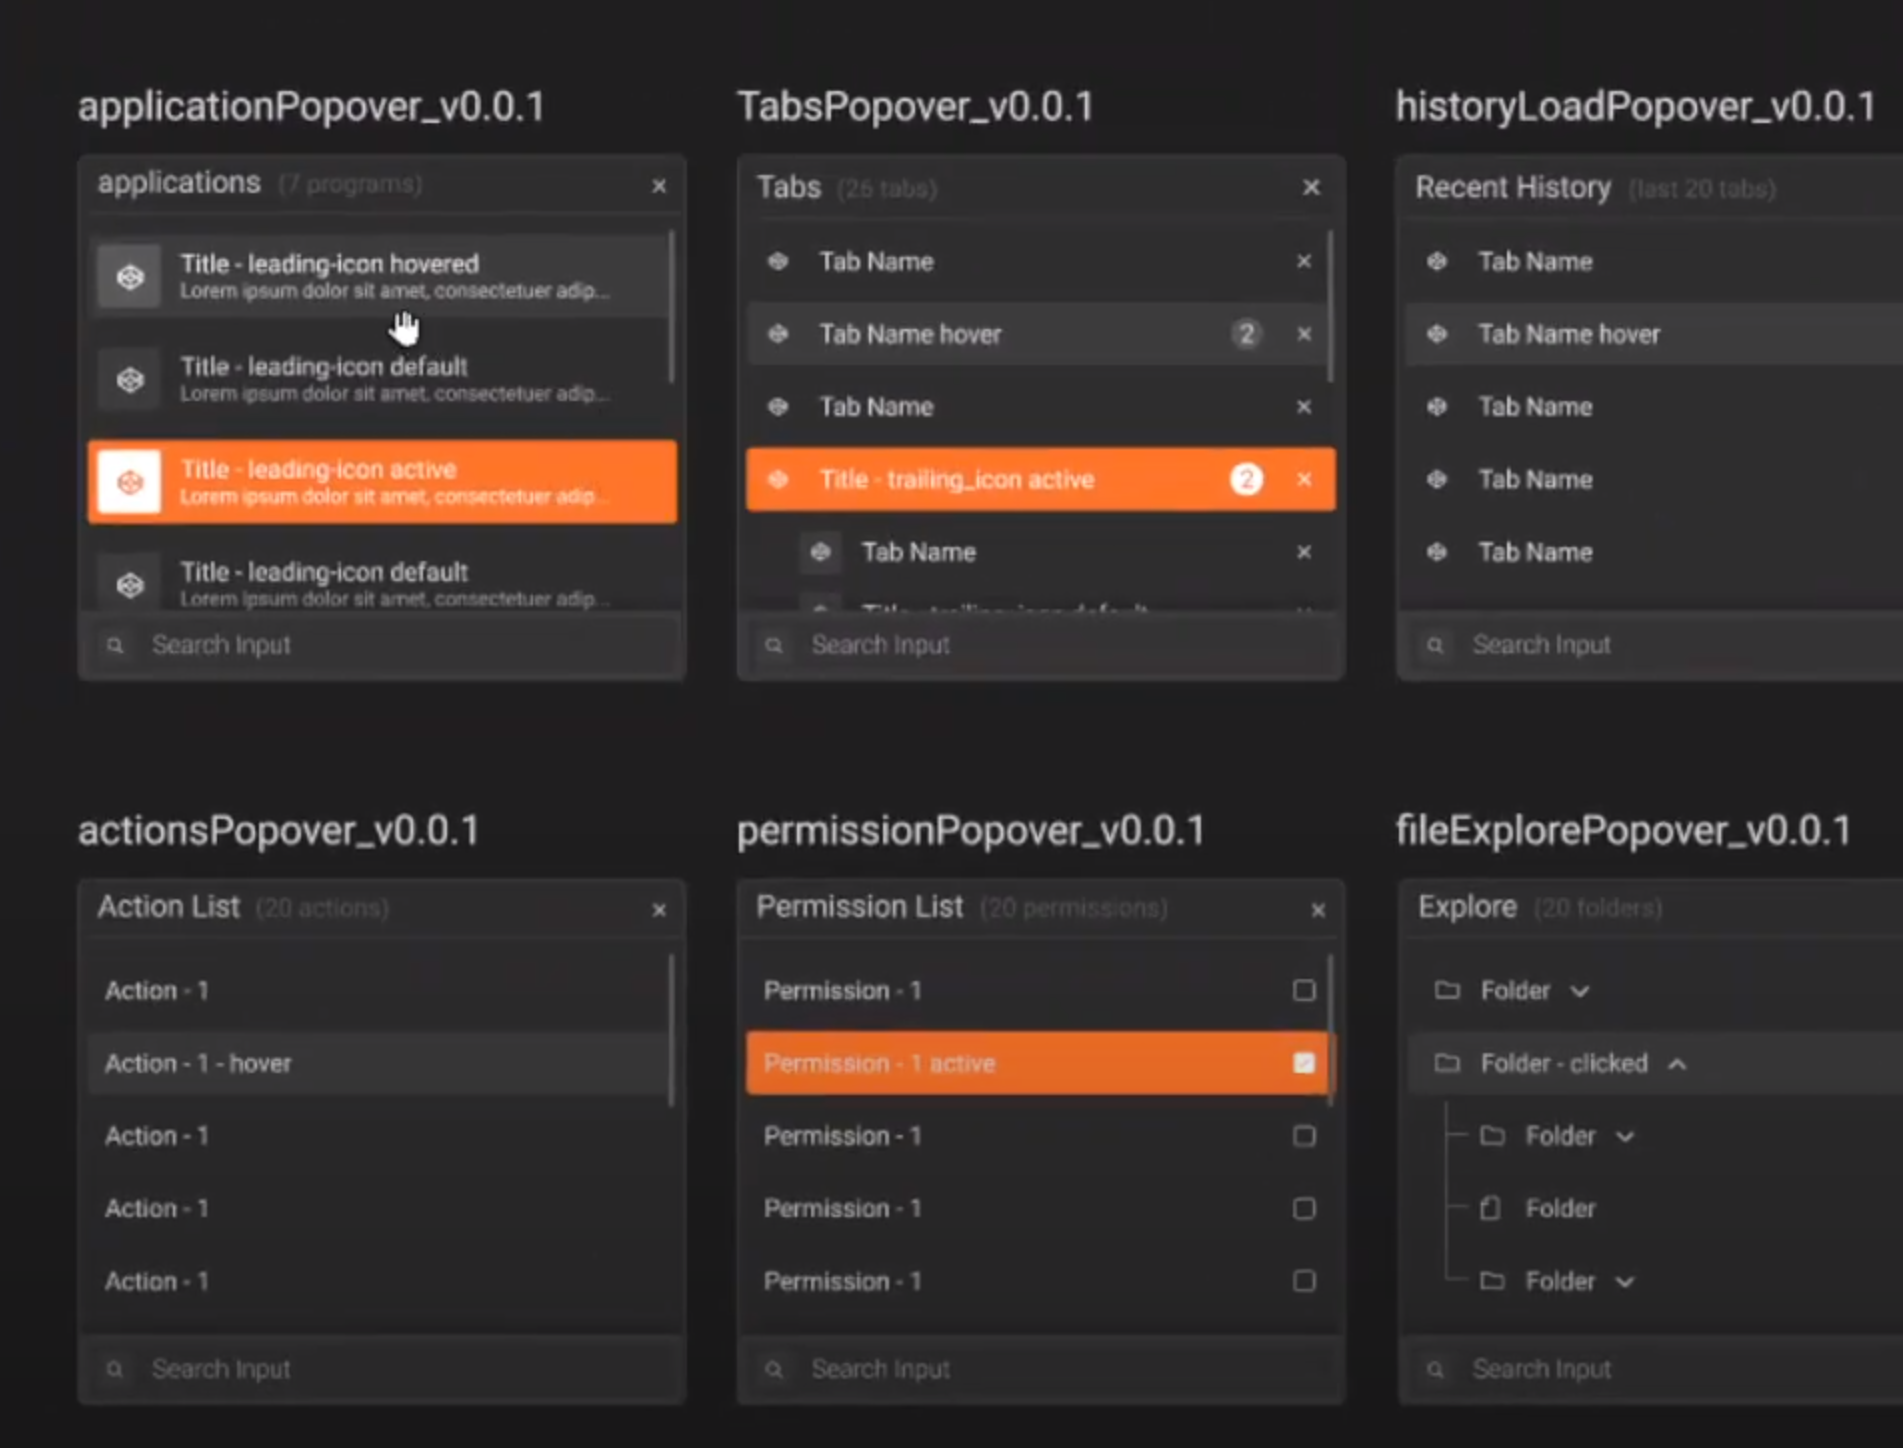Click the 'Recent History' header title
Image resolution: width=1903 pixels, height=1448 pixels.
point(1513,188)
